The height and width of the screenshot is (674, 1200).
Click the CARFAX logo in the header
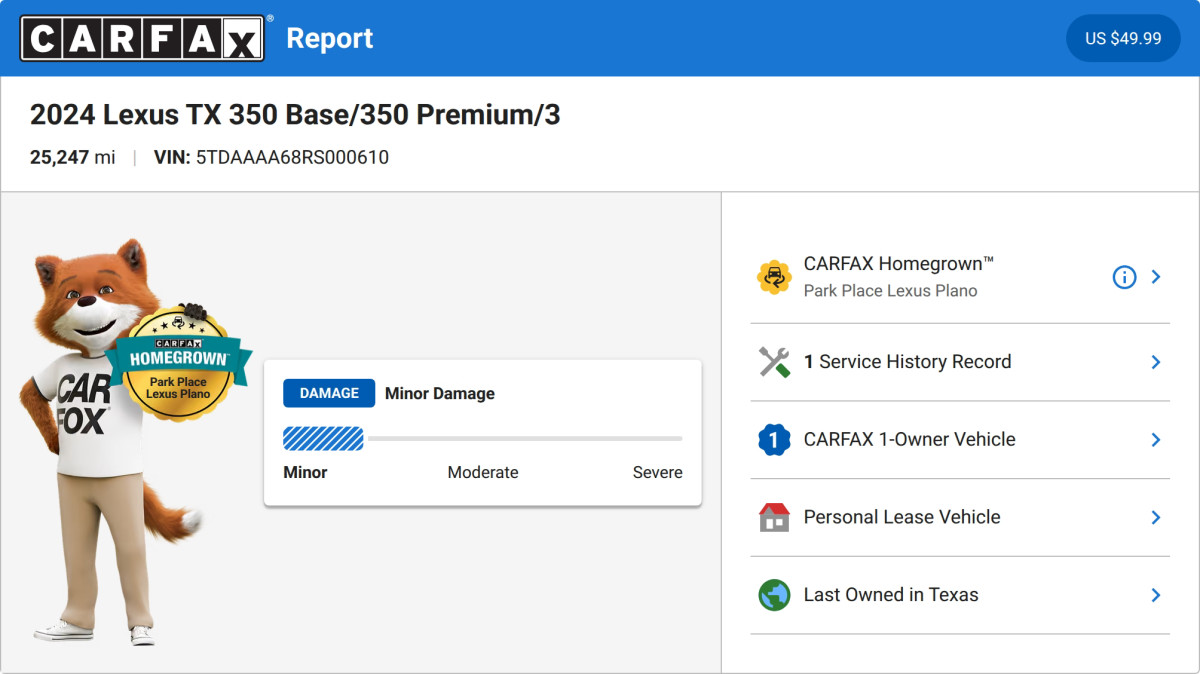pyautogui.click(x=143, y=38)
